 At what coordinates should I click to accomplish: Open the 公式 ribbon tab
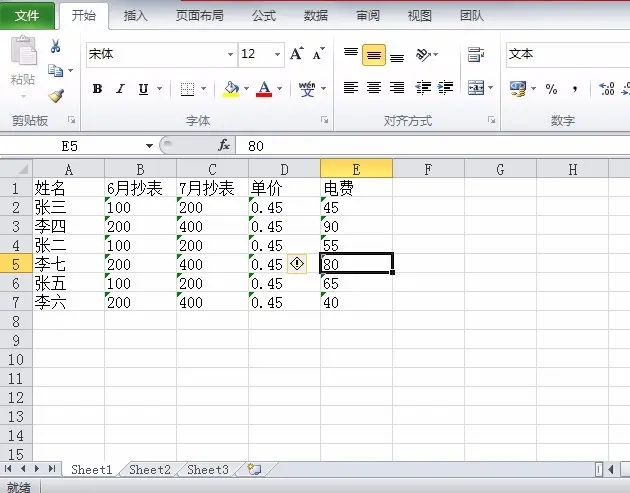264,16
